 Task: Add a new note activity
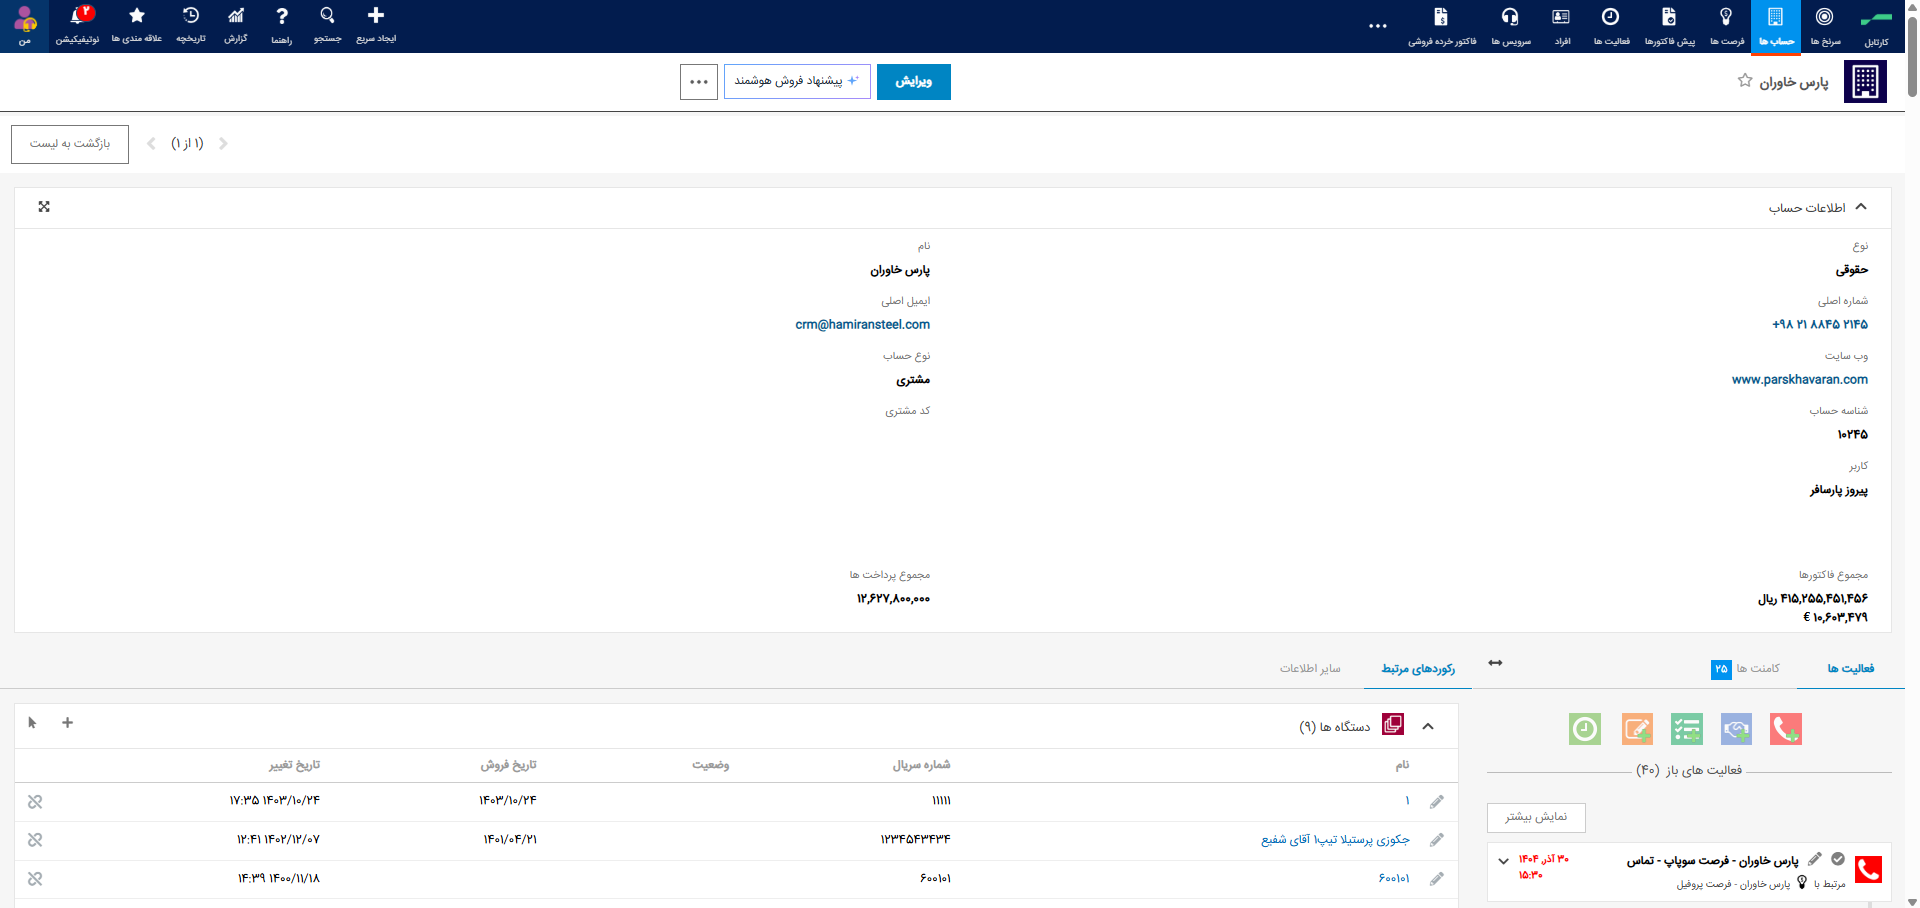pyautogui.click(x=1637, y=729)
